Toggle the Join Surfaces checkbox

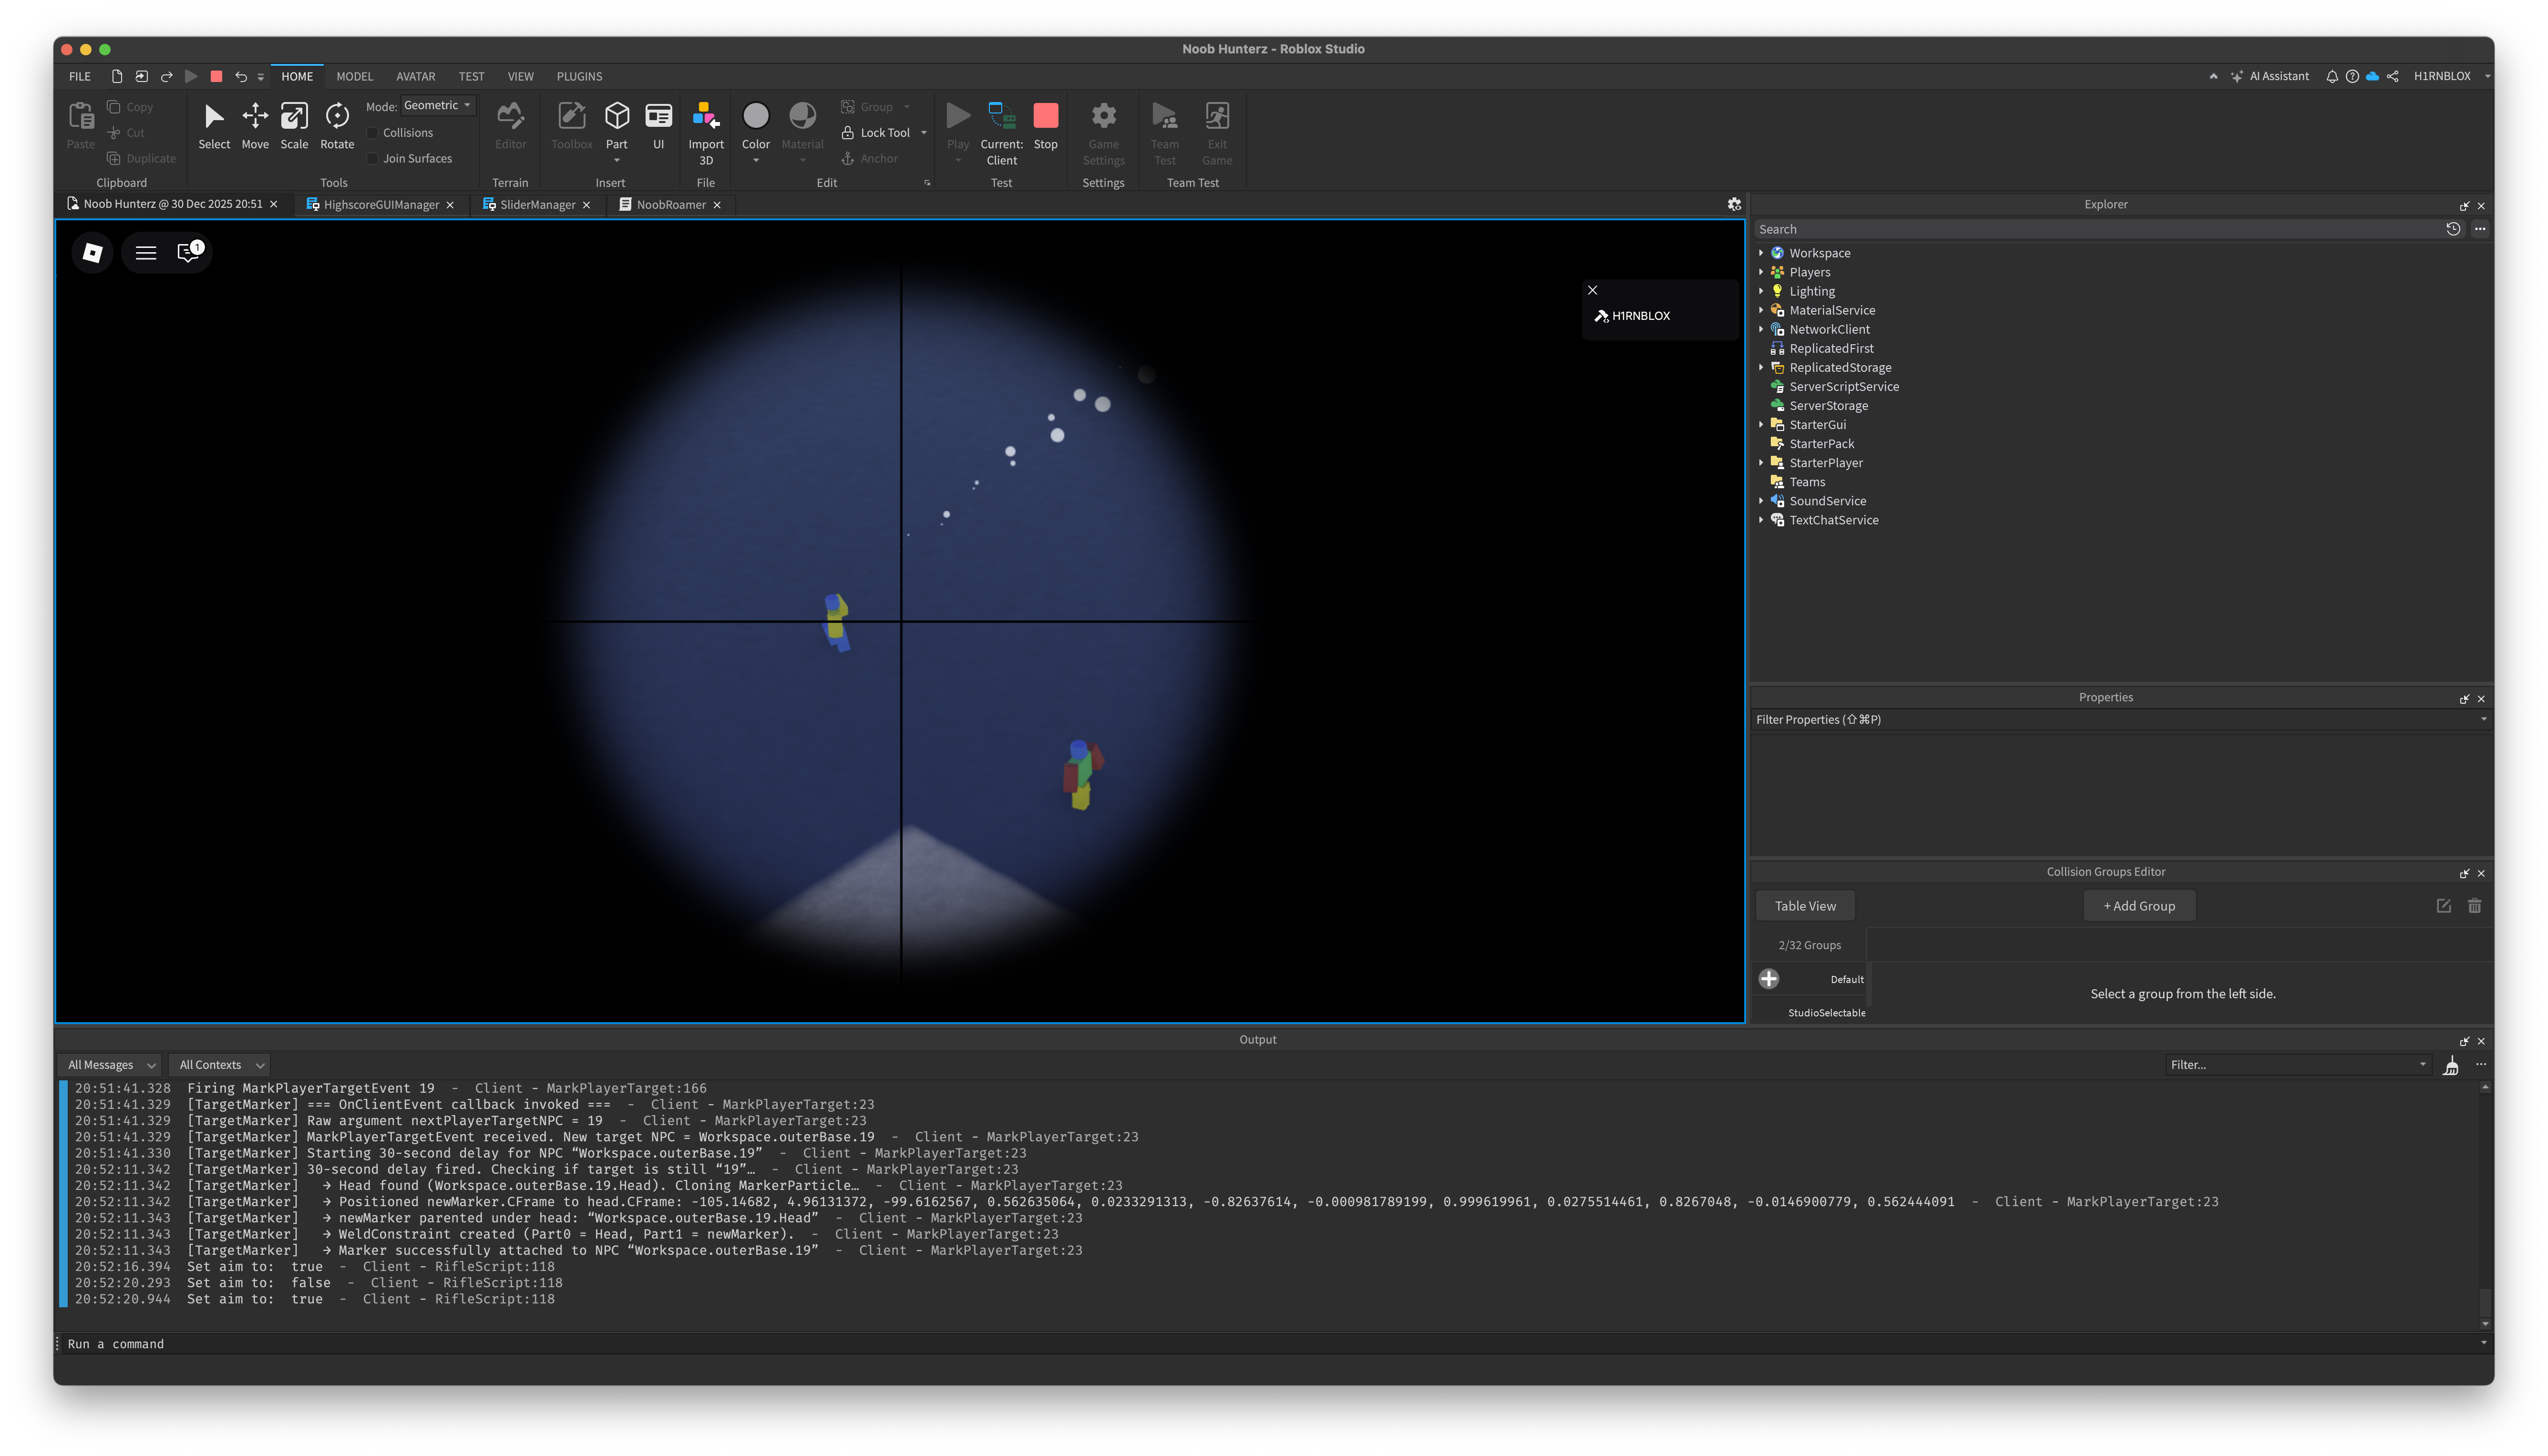click(x=373, y=159)
